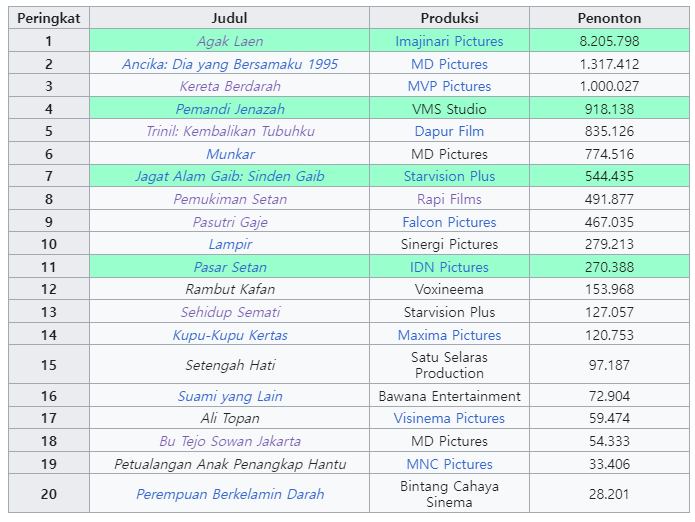695x522 pixels.
Task: Select rank number 12 cell
Action: point(49,289)
